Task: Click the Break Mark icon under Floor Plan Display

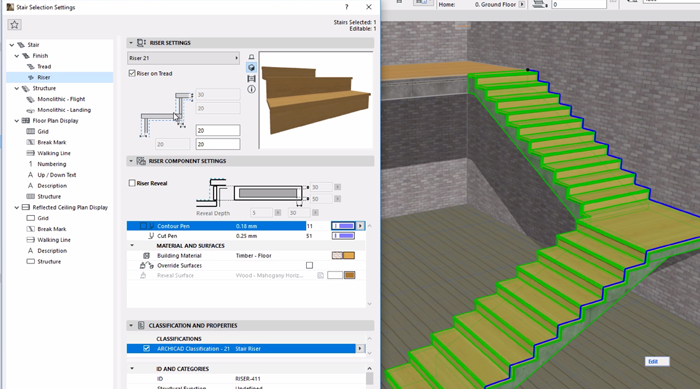Action: point(30,142)
